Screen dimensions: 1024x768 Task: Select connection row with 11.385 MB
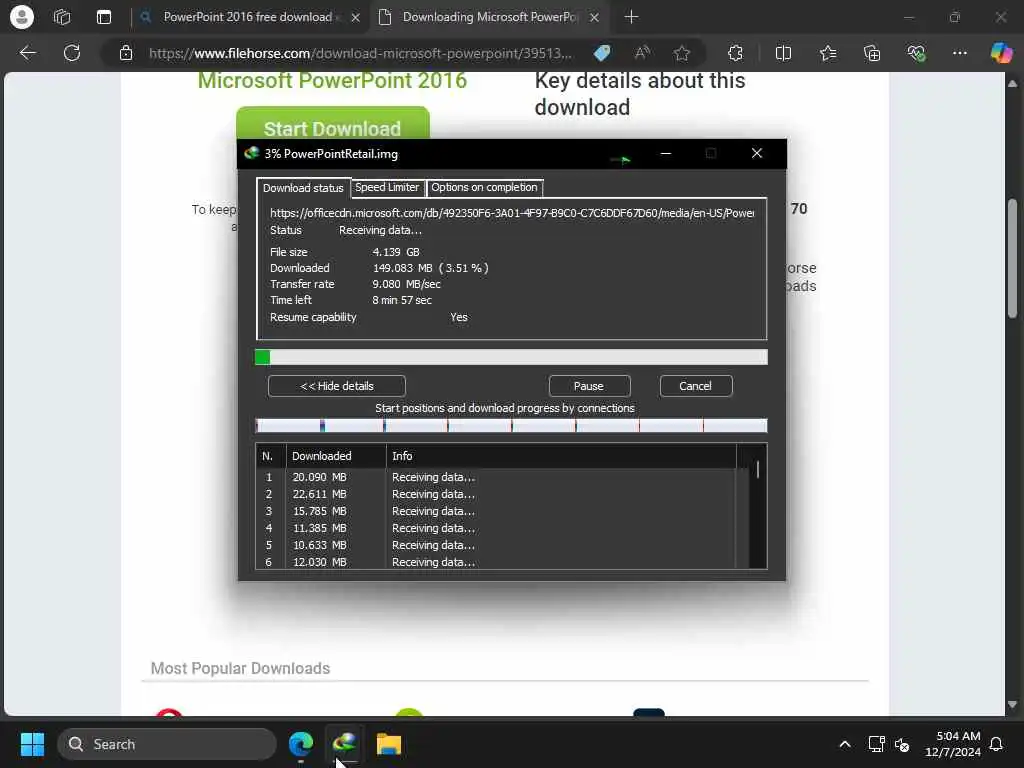496,528
